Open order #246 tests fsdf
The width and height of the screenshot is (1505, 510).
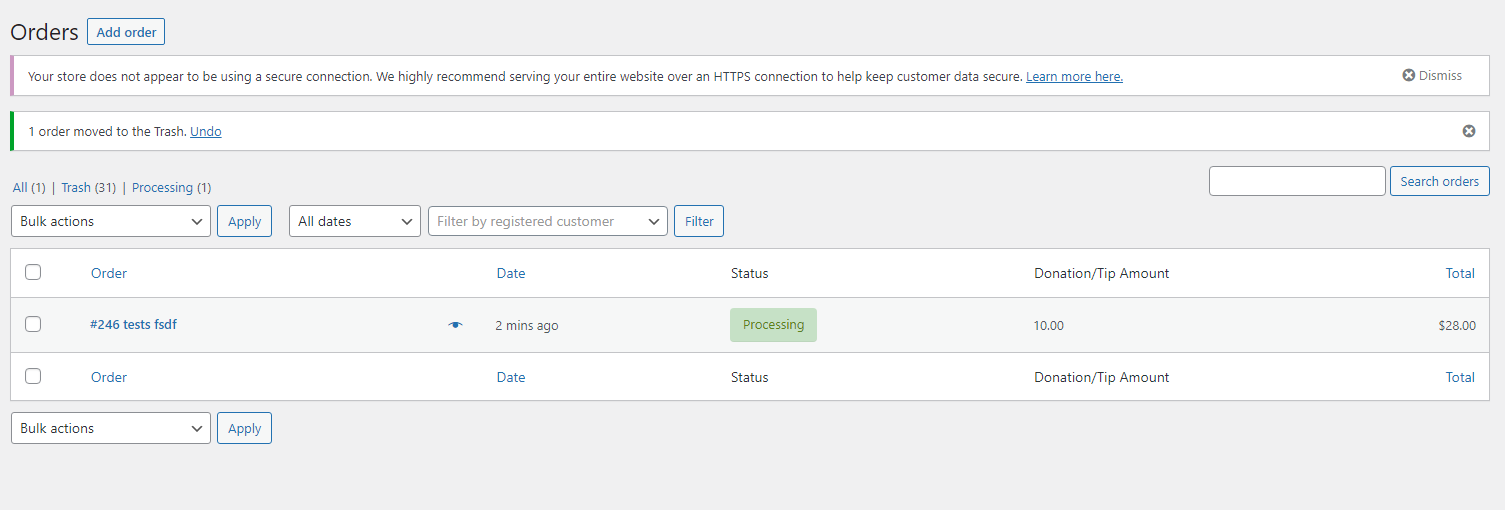tap(134, 324)
